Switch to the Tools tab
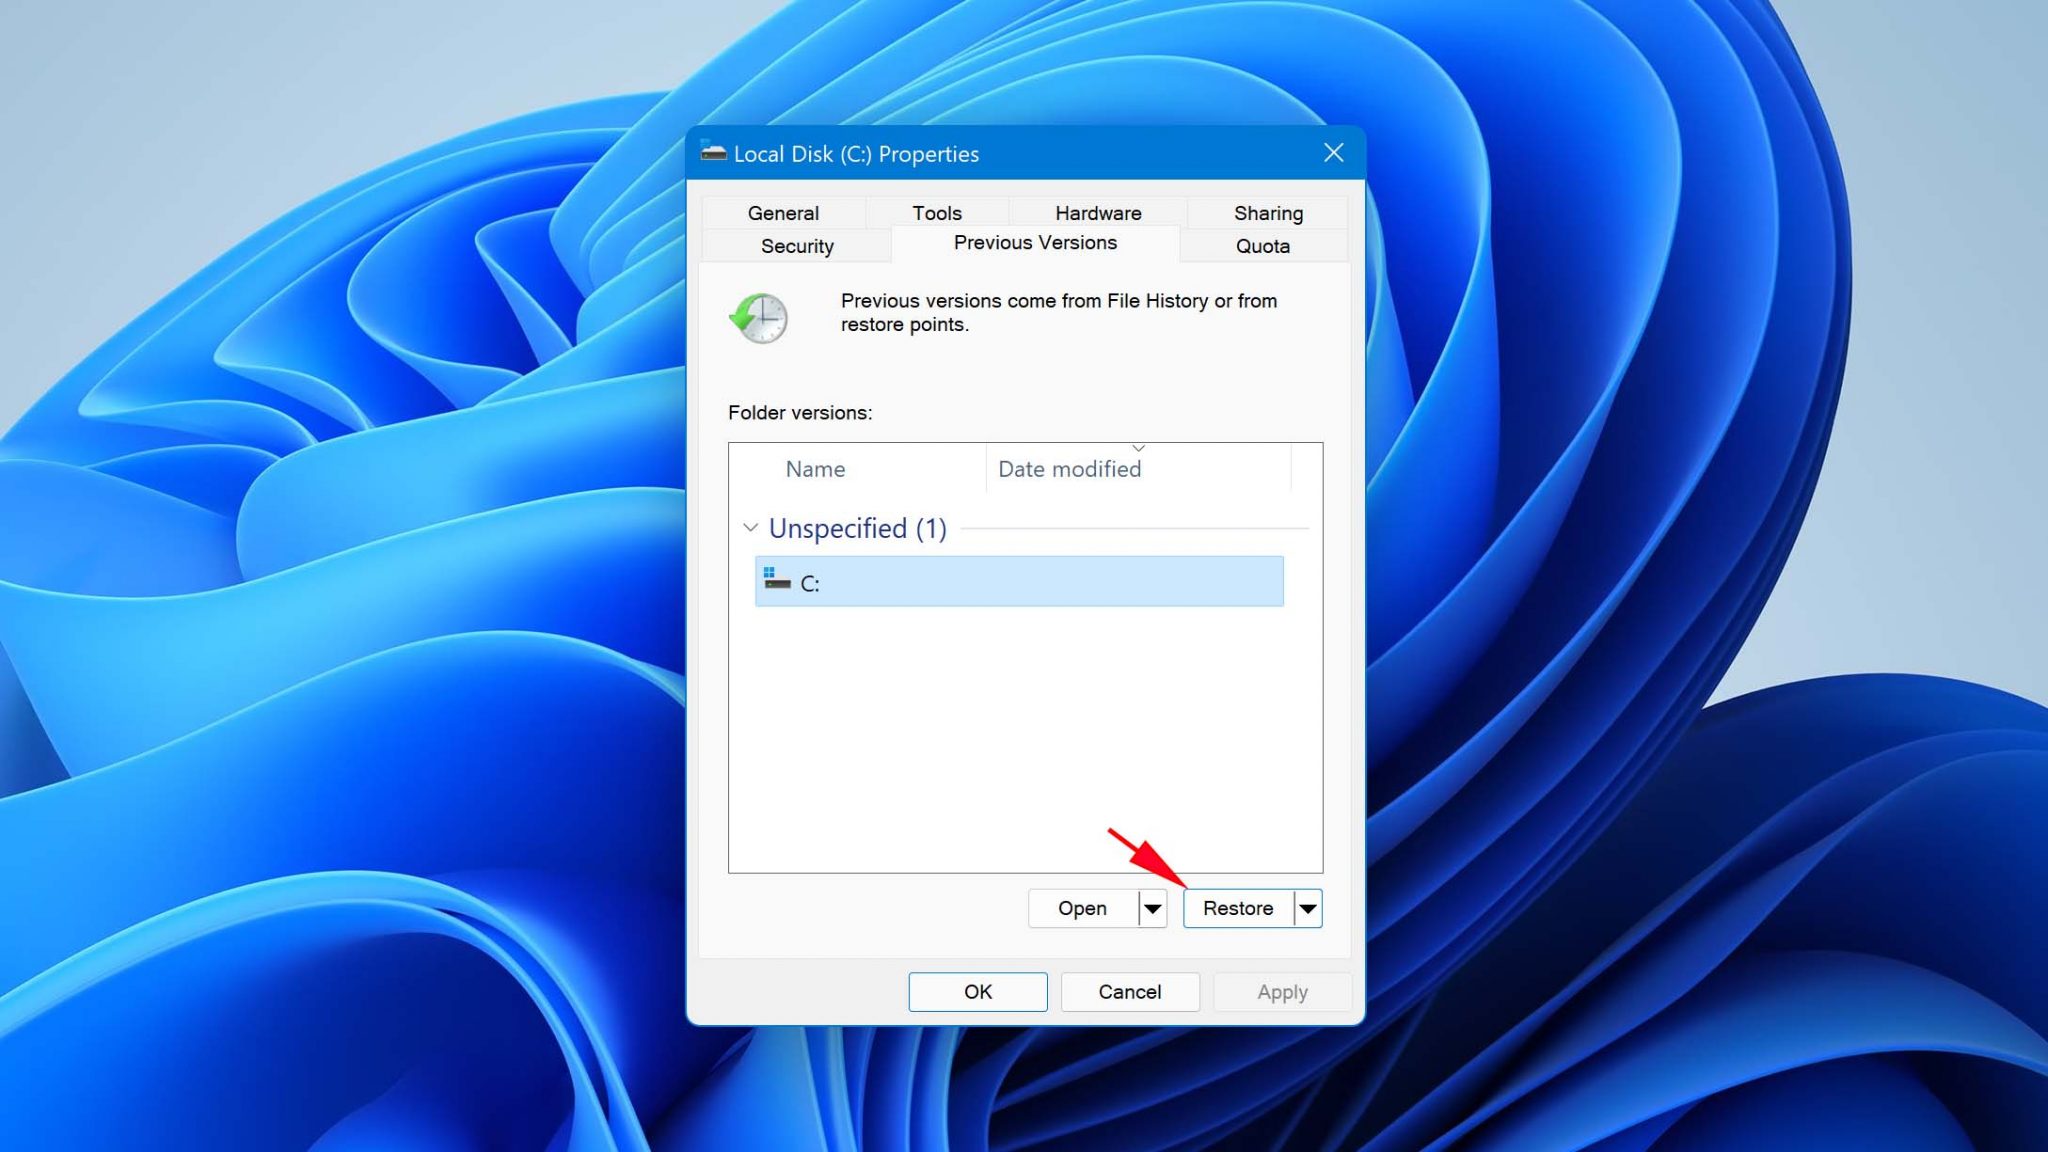The height and width of the screenshot is (1152, 2048). pos(935,212)
